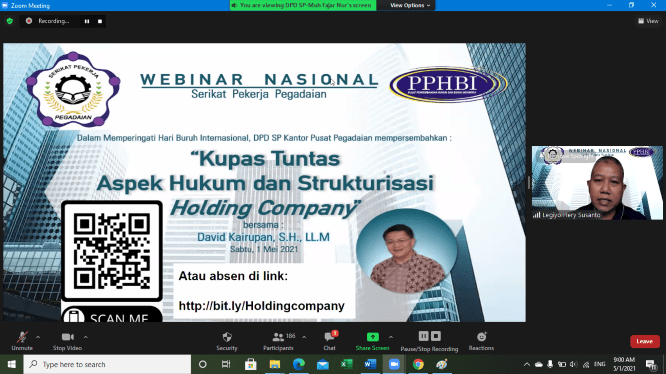Pause recording in the bottom toolbar

(x=423, y=336)
